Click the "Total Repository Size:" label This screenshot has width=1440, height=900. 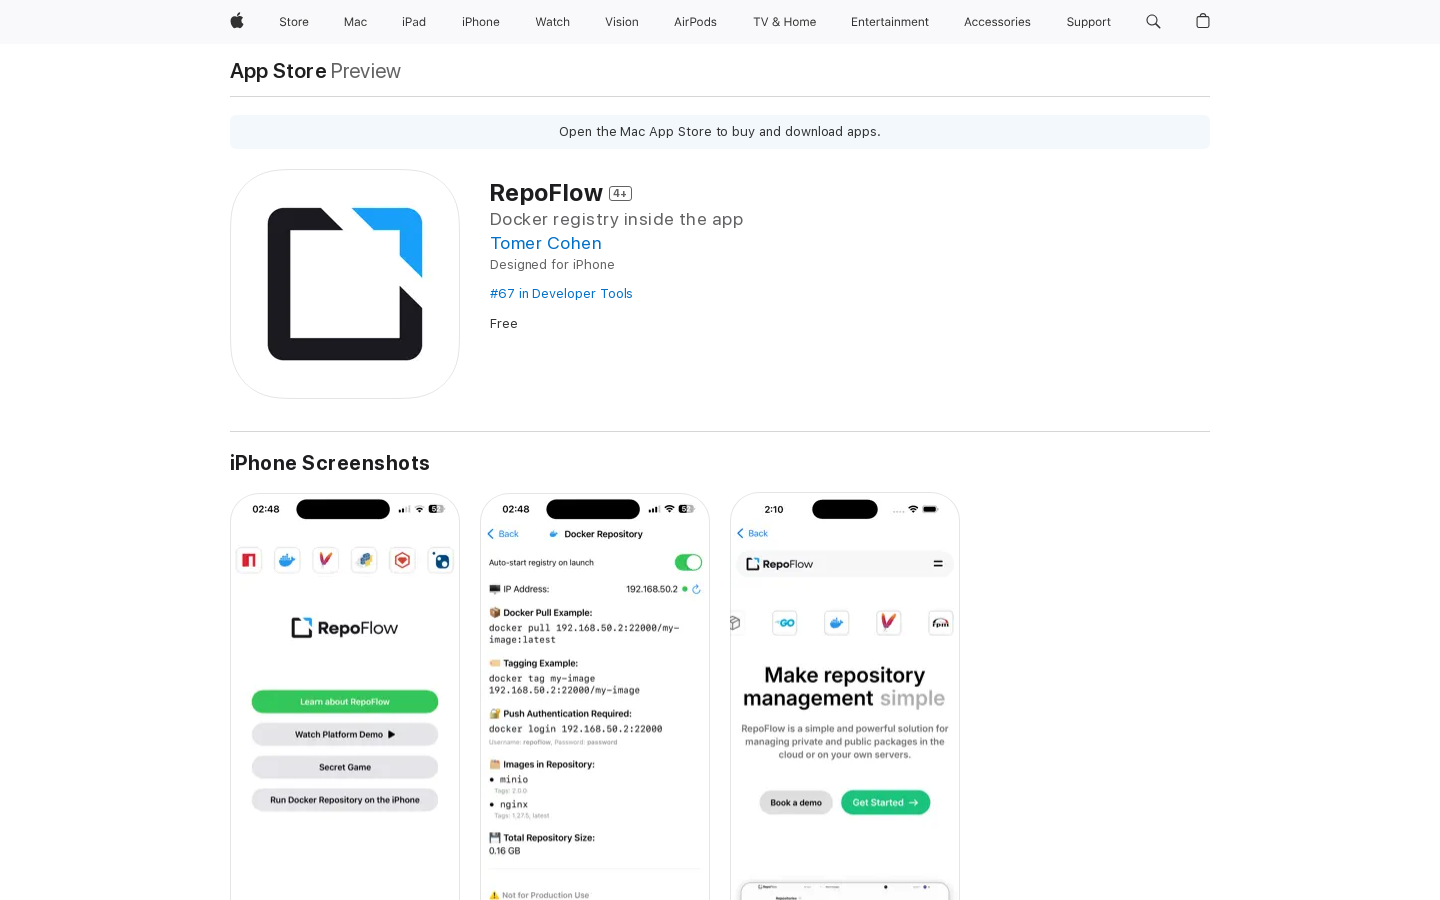click(x=549, y=838)
